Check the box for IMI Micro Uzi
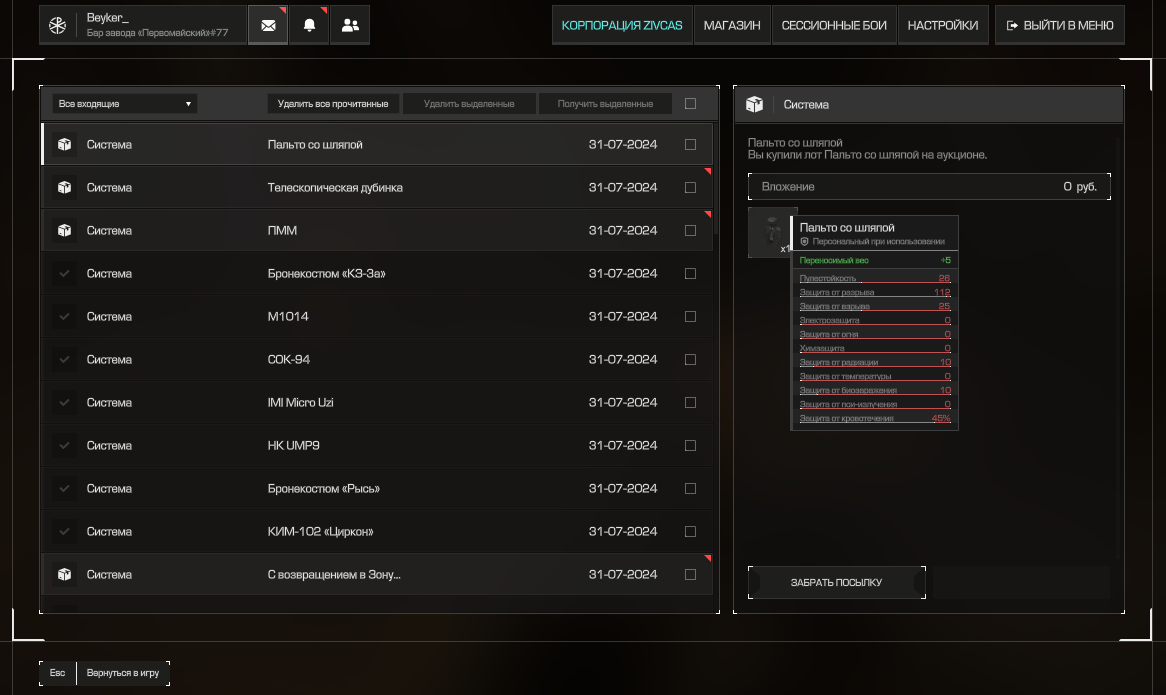Viewport: 1166px width, 695px height. (x=690, y=403)
